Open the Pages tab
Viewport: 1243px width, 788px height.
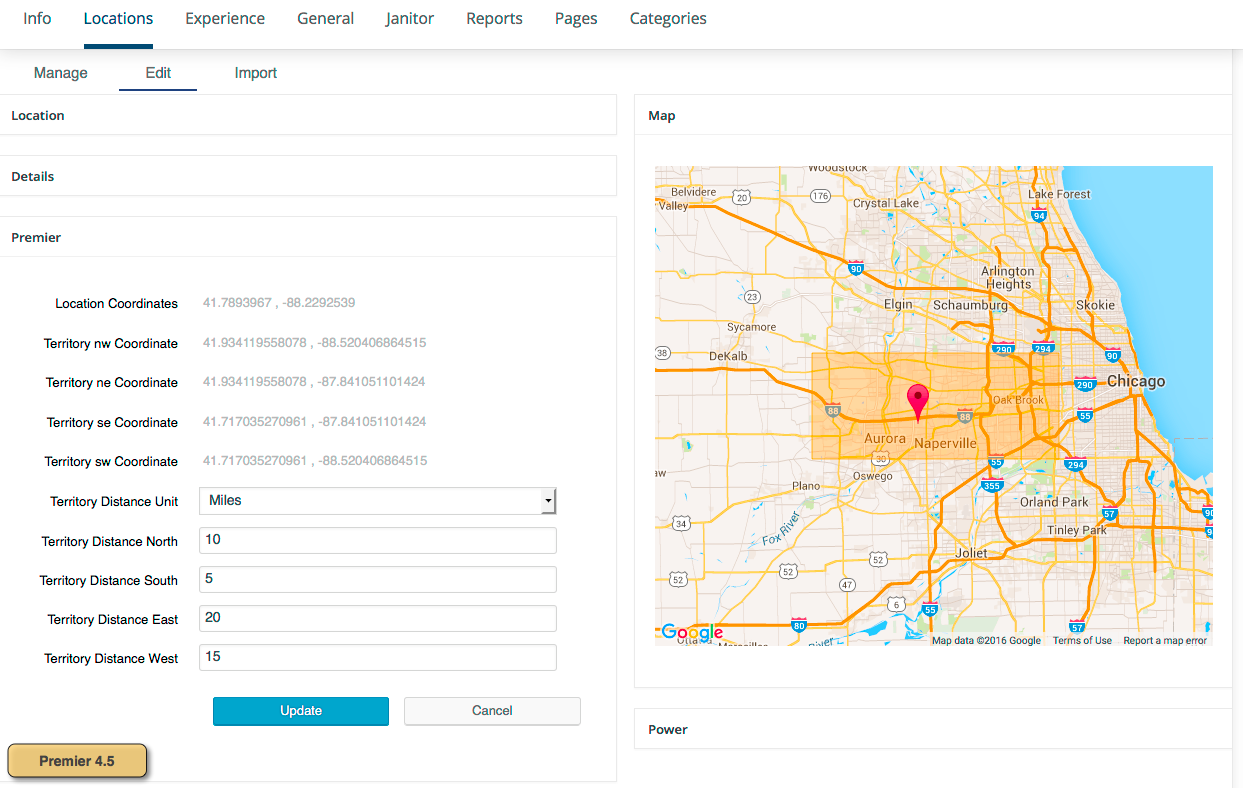[576, 19]
